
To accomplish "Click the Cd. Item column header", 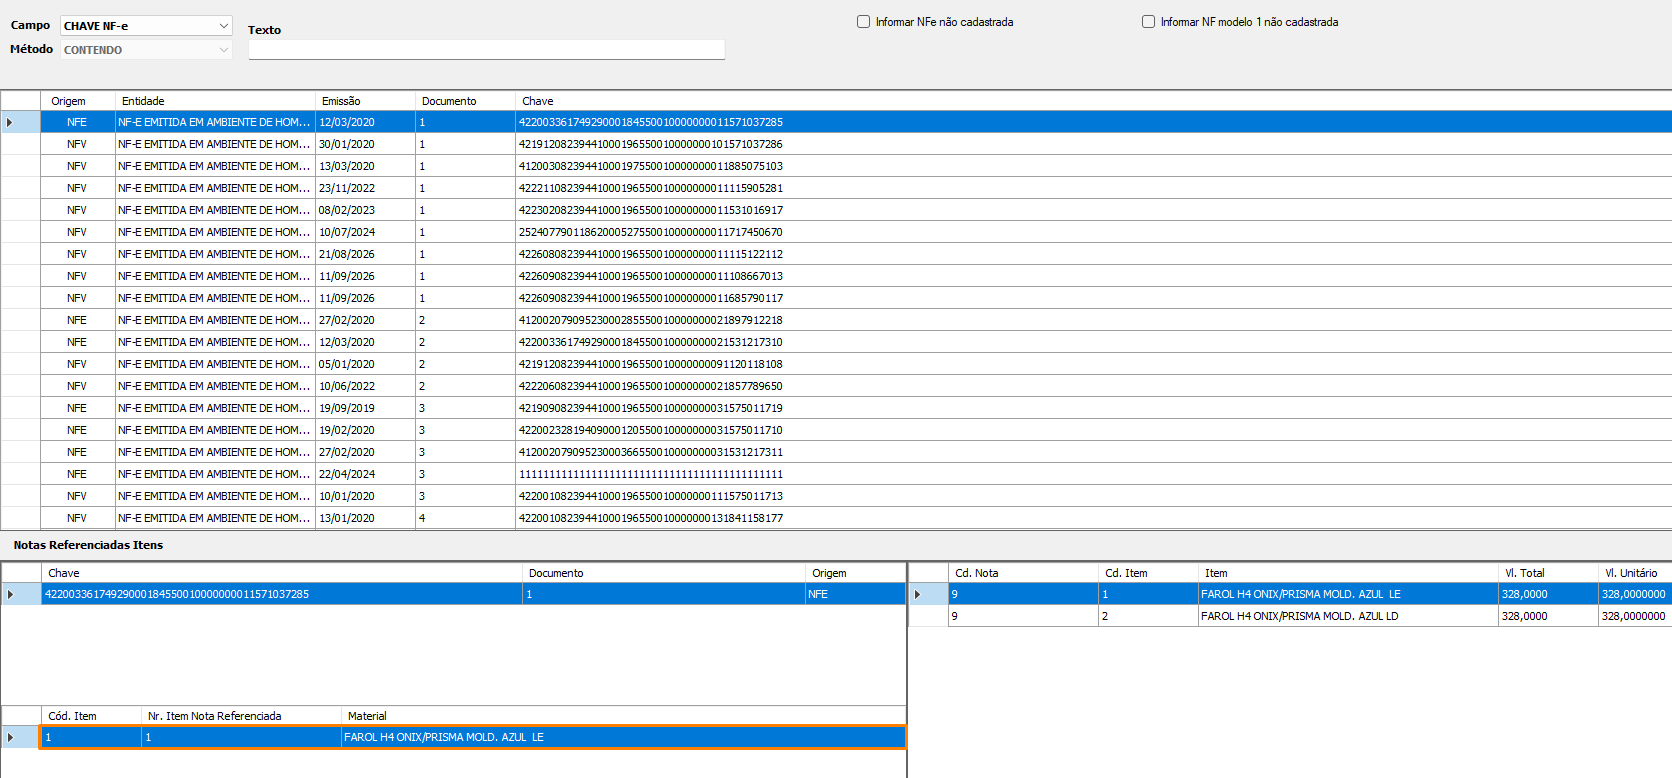I will (x=1148, y=573).
